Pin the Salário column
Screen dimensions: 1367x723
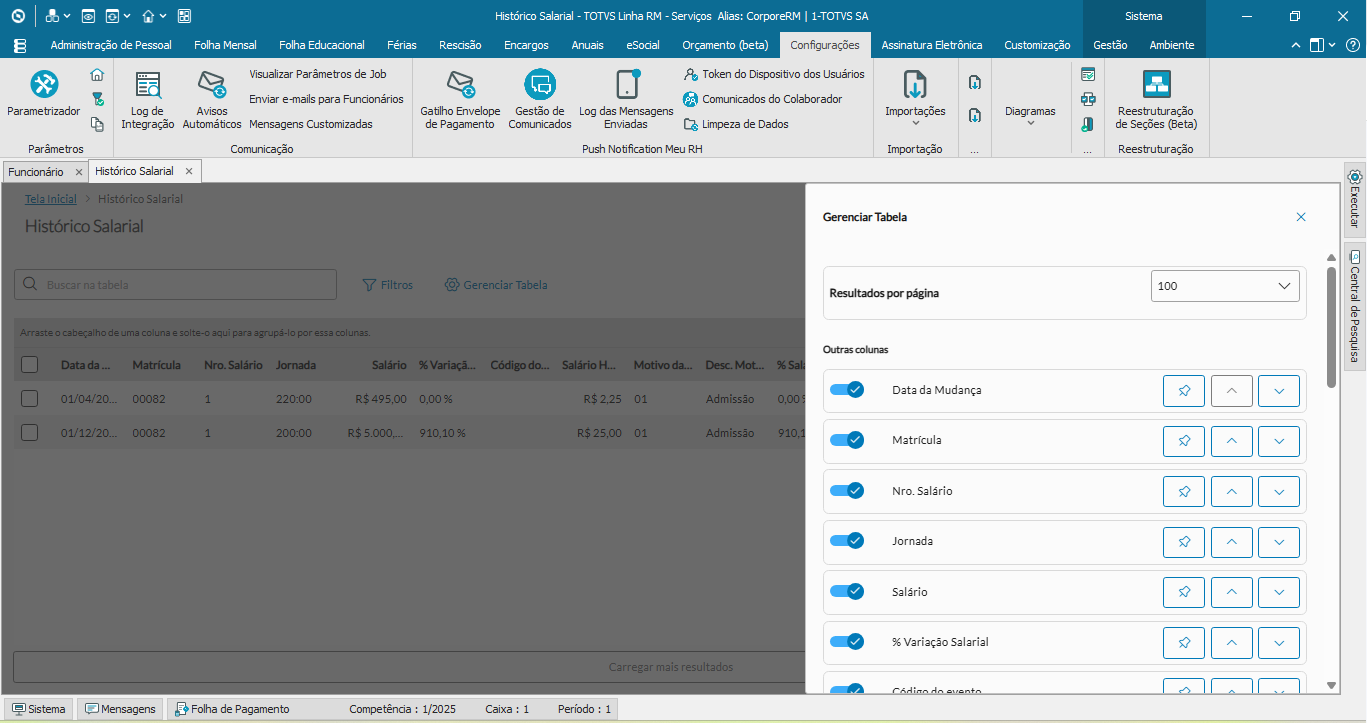coord(1184,592)
